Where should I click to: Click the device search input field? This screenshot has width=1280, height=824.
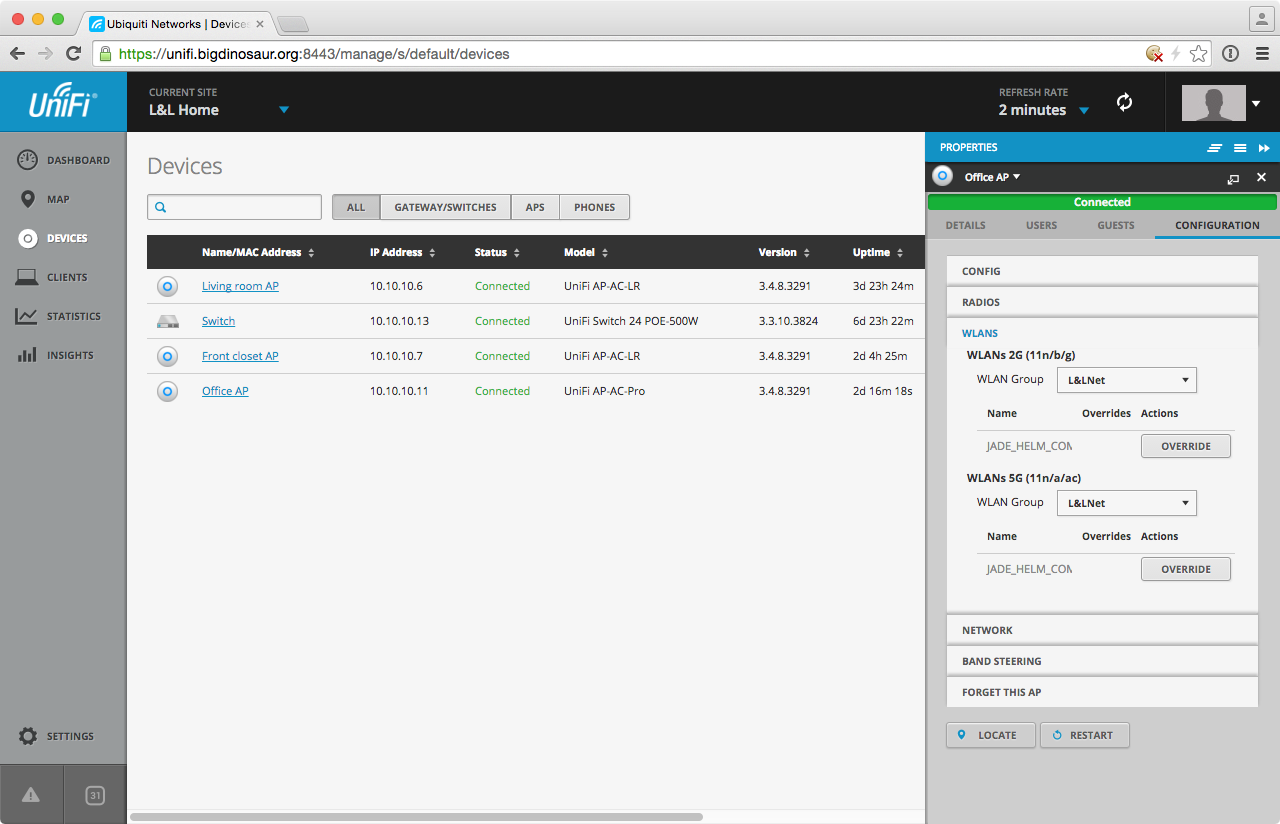coord(242,207)
